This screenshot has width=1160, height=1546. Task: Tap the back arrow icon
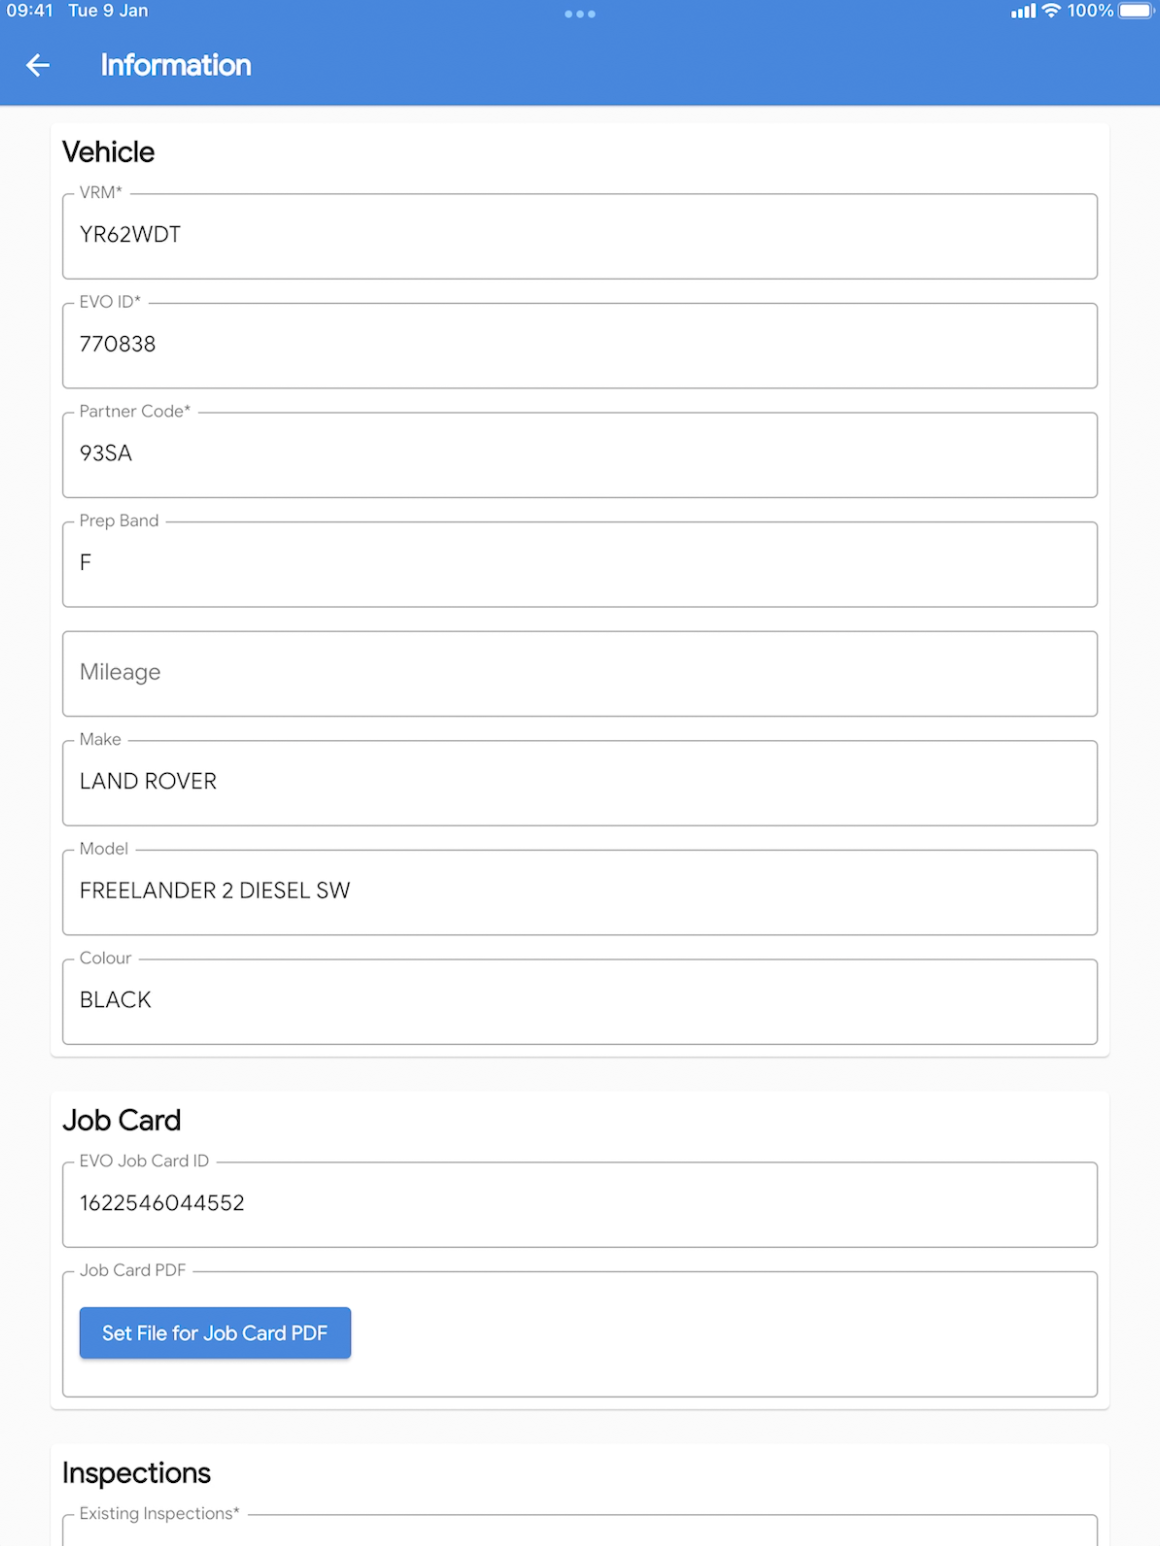pyautogui.click(x=38, y=66)
